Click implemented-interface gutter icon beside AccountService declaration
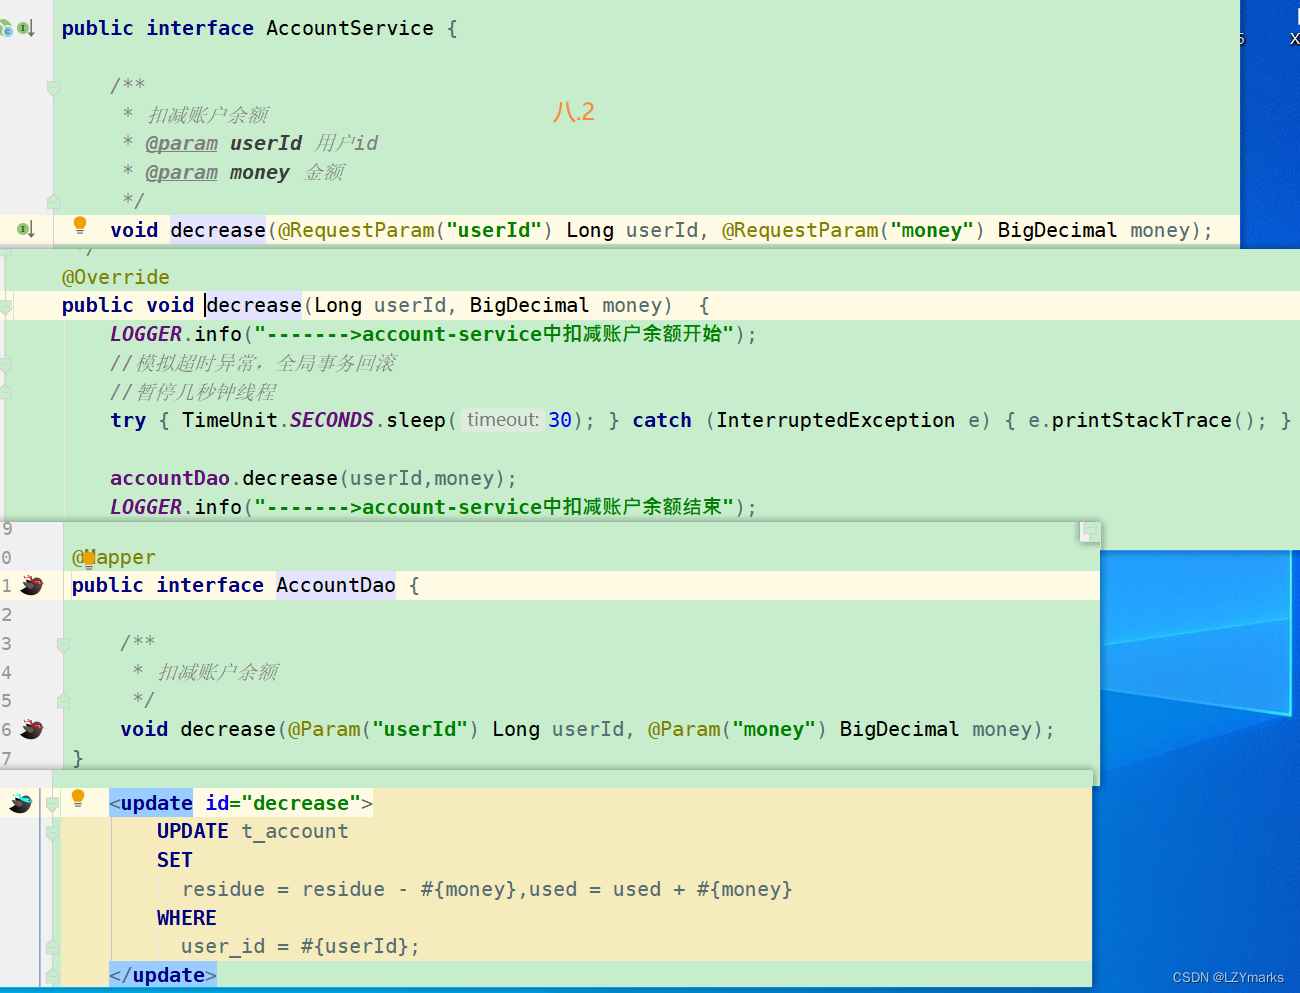The width and height of the screenshot is (1300, 993). coord(26,28)
